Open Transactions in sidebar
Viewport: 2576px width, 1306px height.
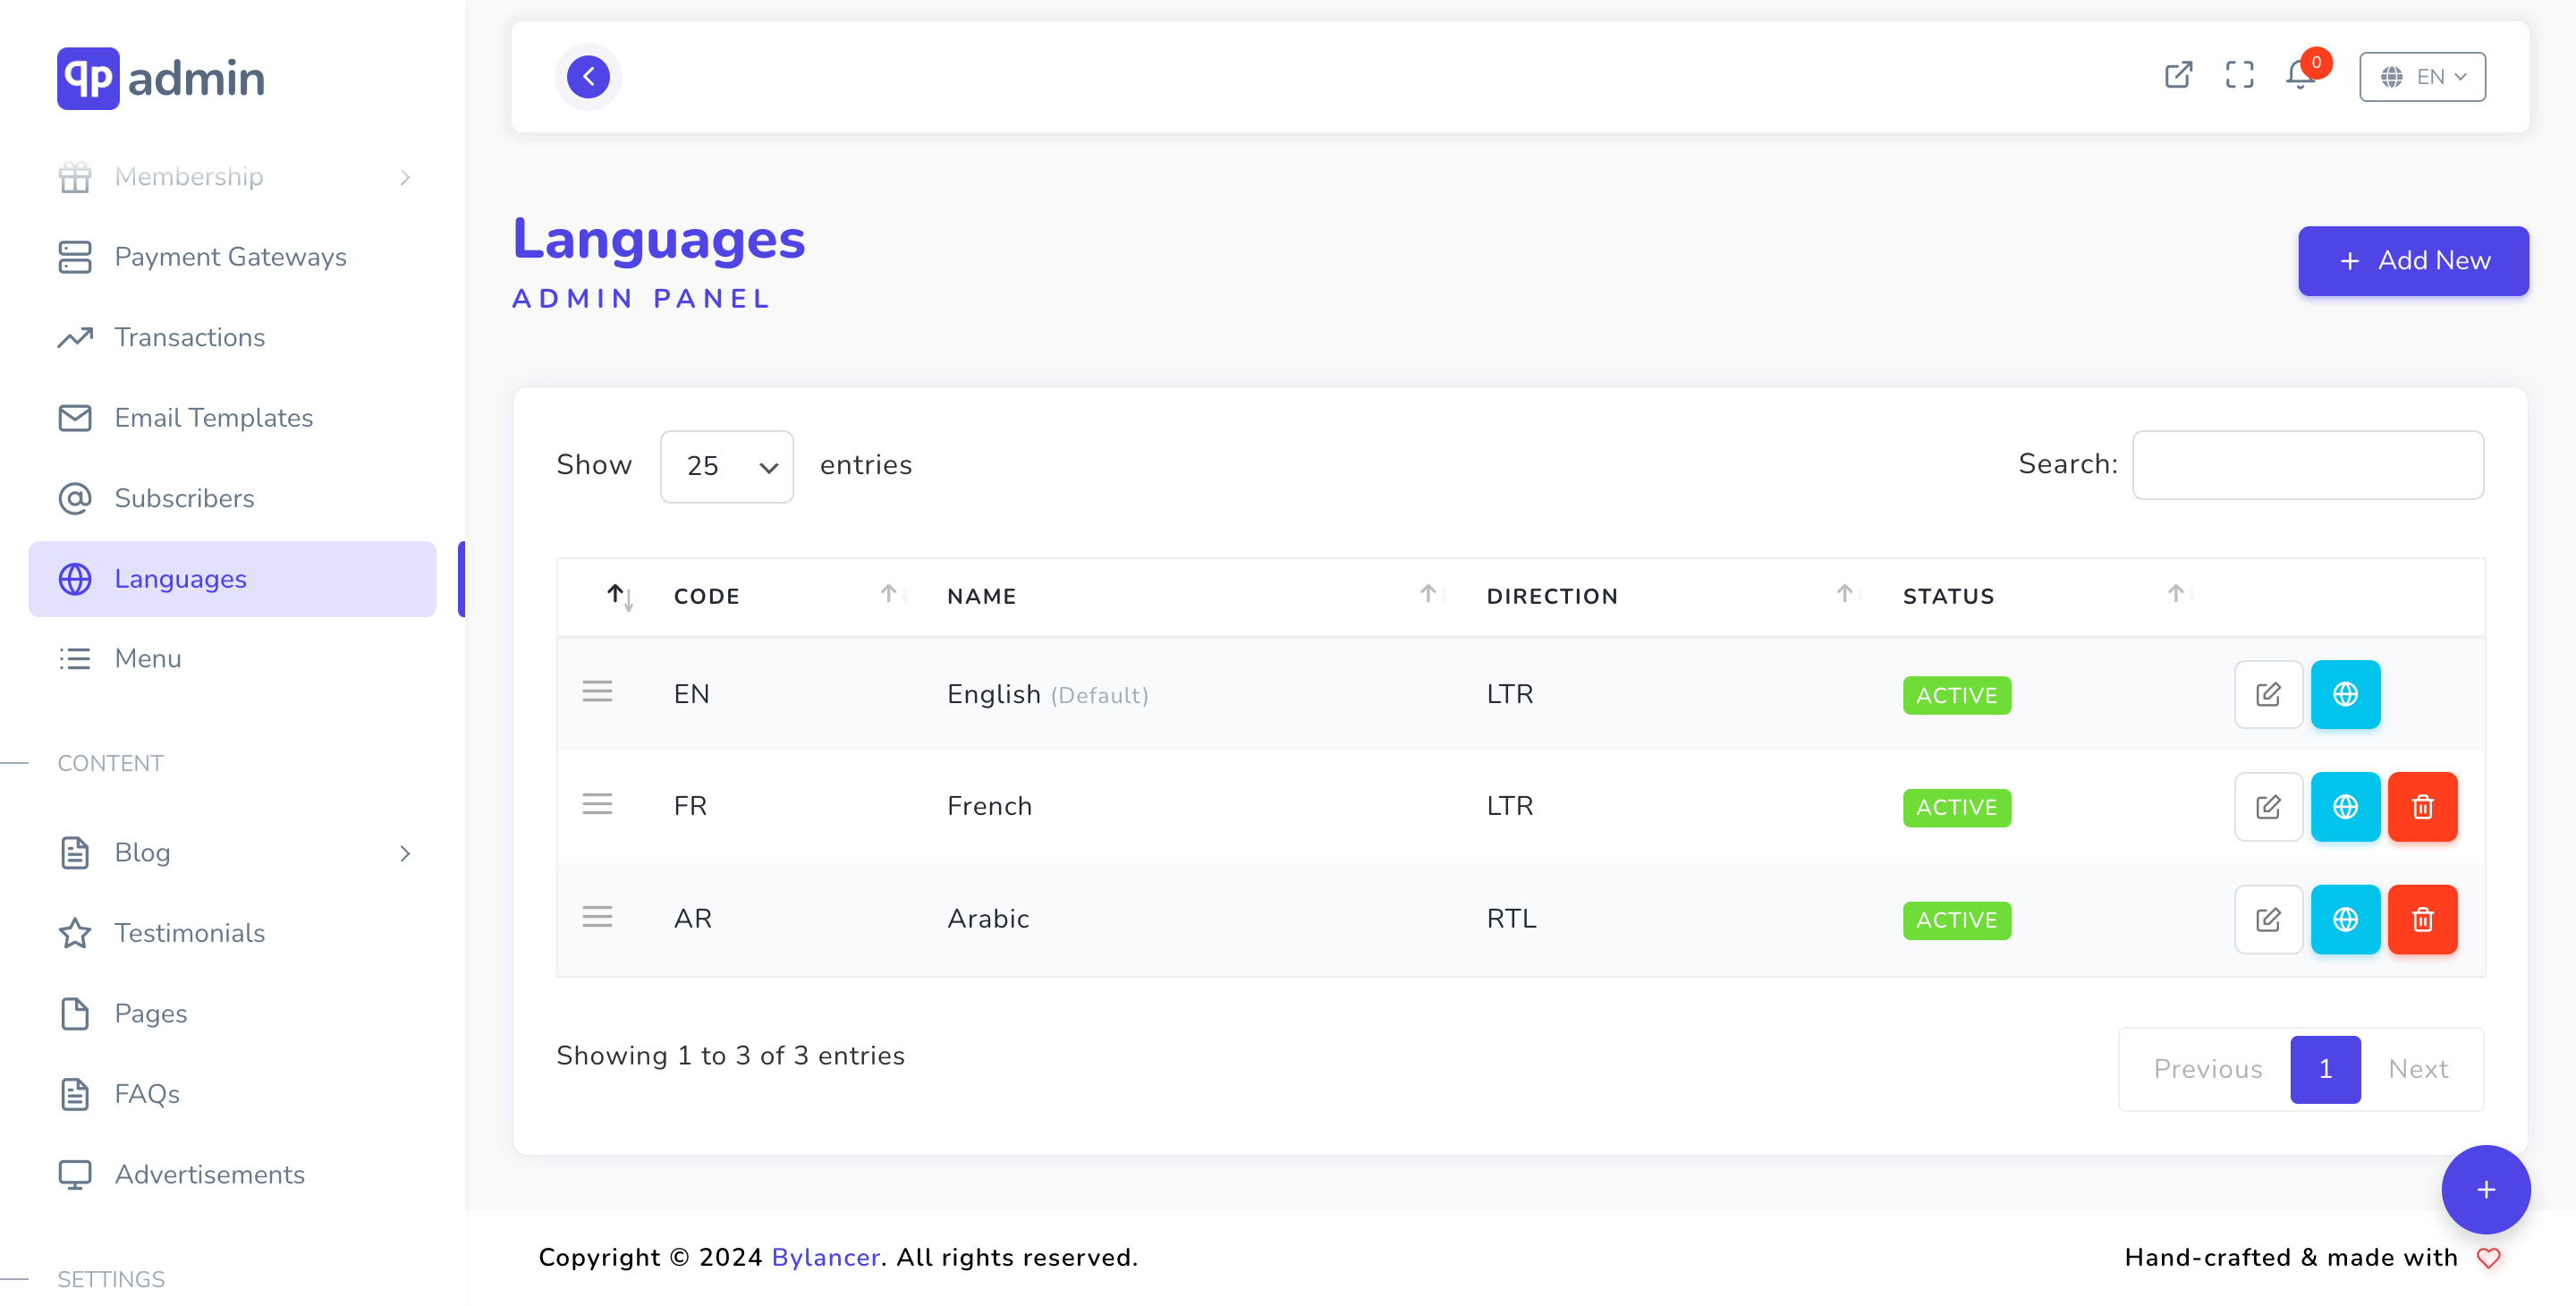pos(232,337)
